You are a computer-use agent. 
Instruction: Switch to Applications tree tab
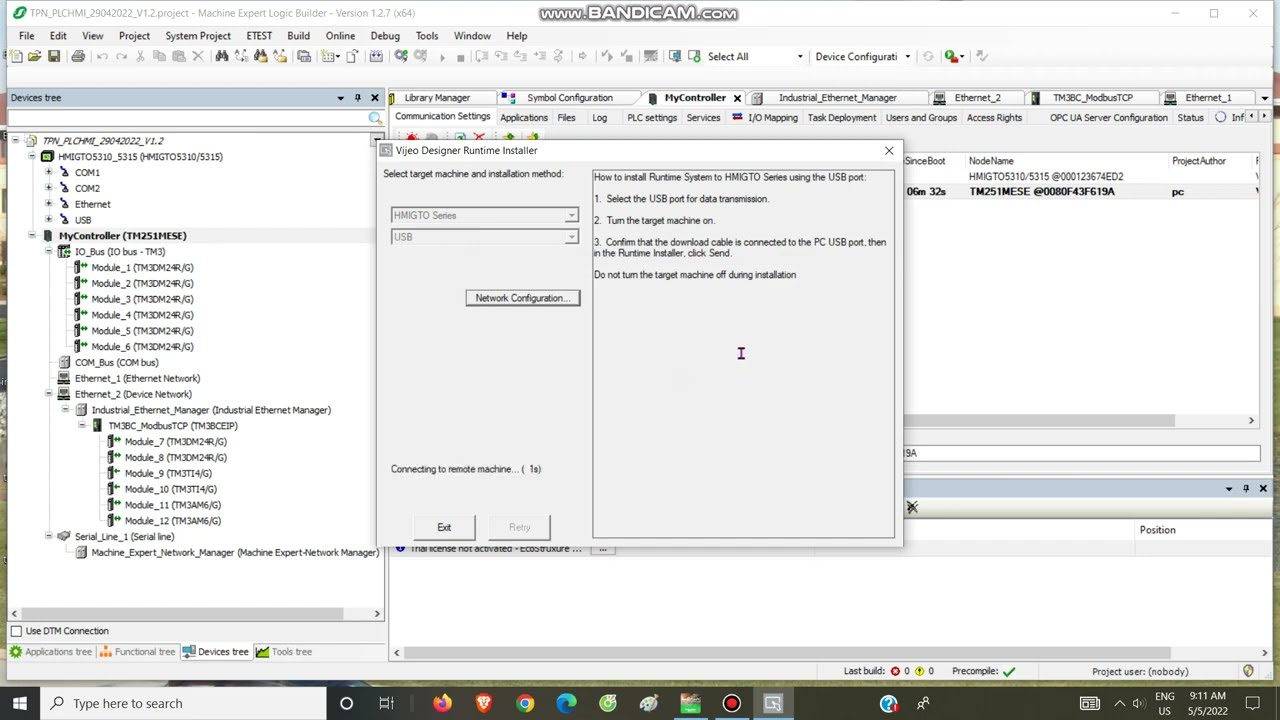pos(51,652)
